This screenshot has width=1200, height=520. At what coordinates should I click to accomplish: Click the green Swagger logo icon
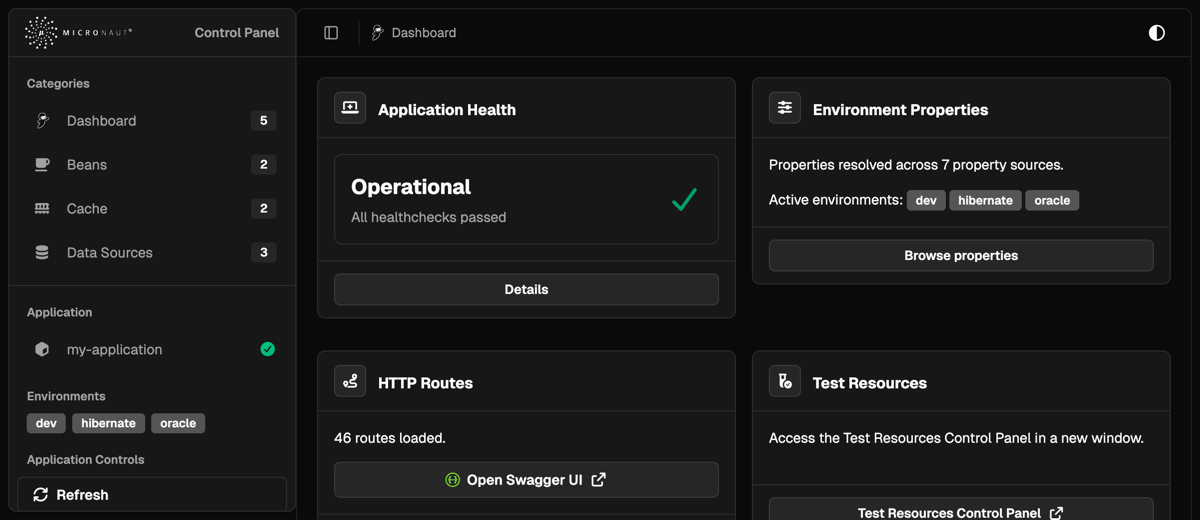452,480
